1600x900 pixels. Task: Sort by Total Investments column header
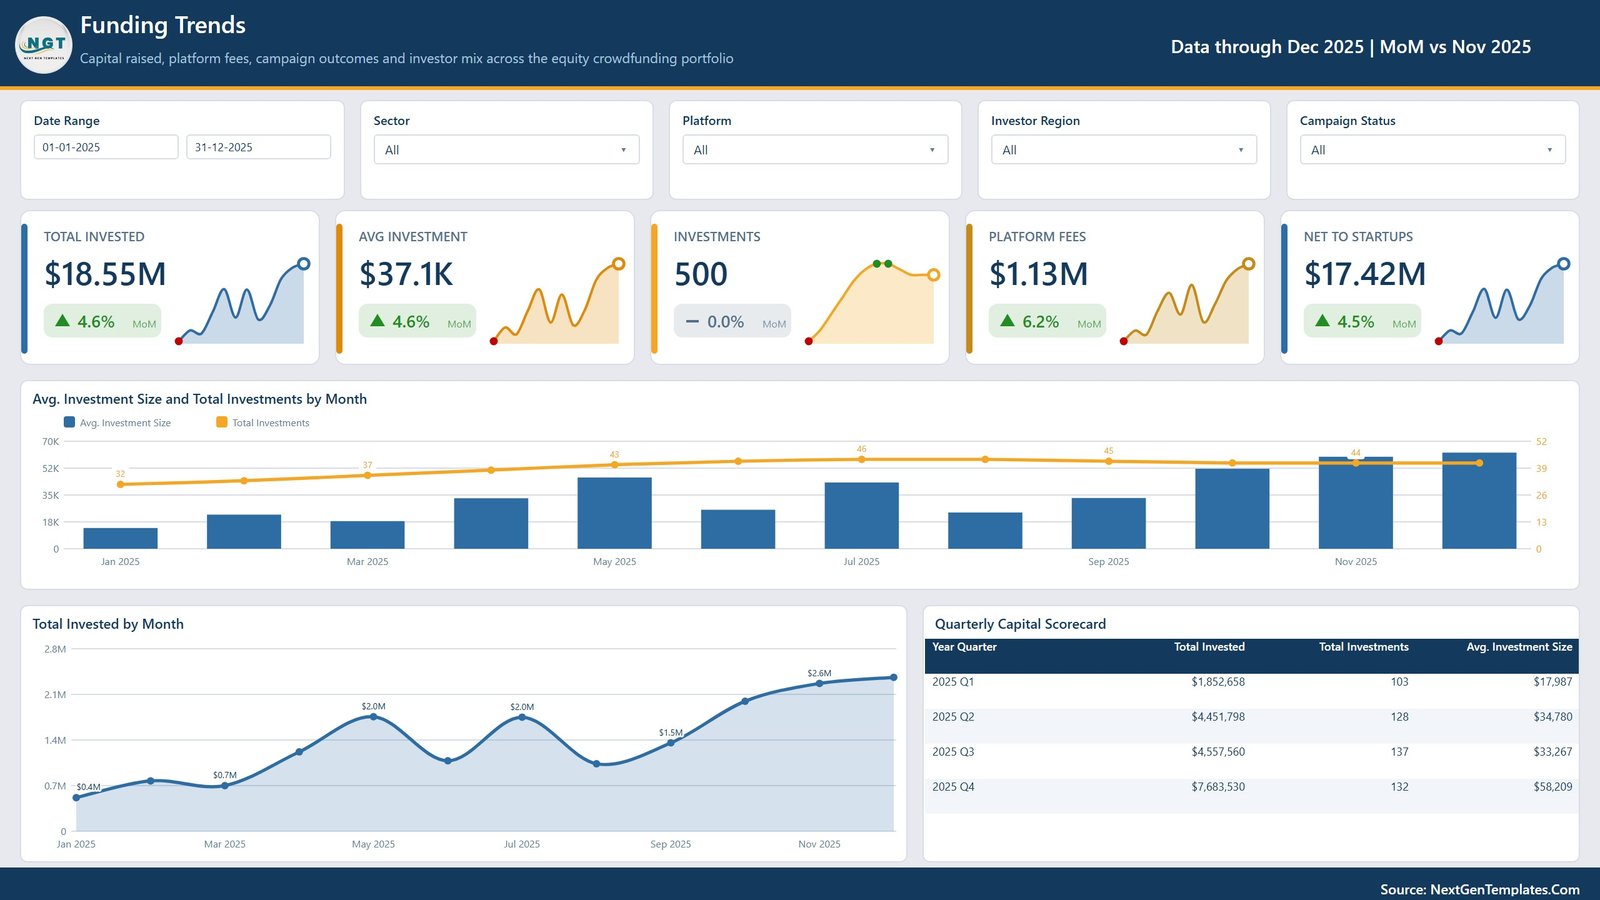point(1363,647)
